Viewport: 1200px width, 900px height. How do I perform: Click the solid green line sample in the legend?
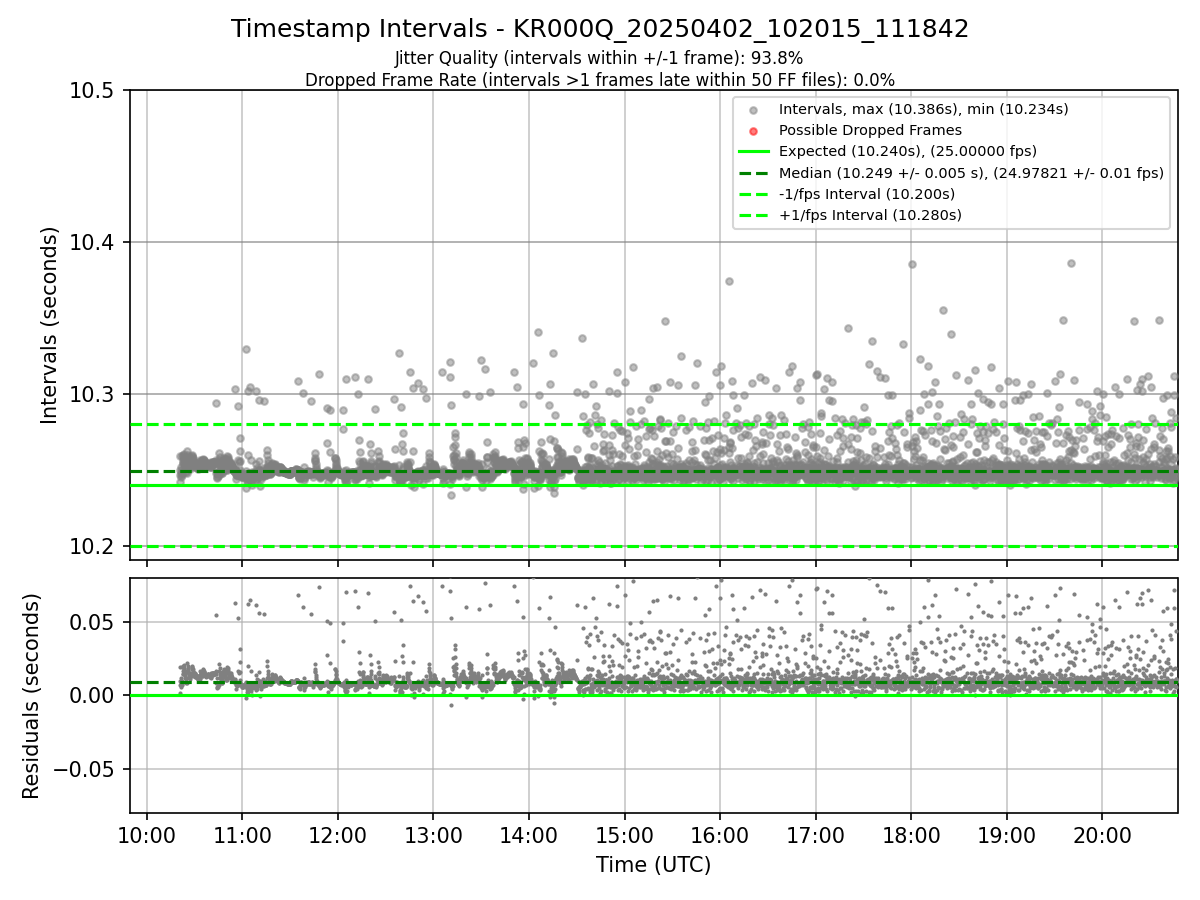click(x=754, y=152)
